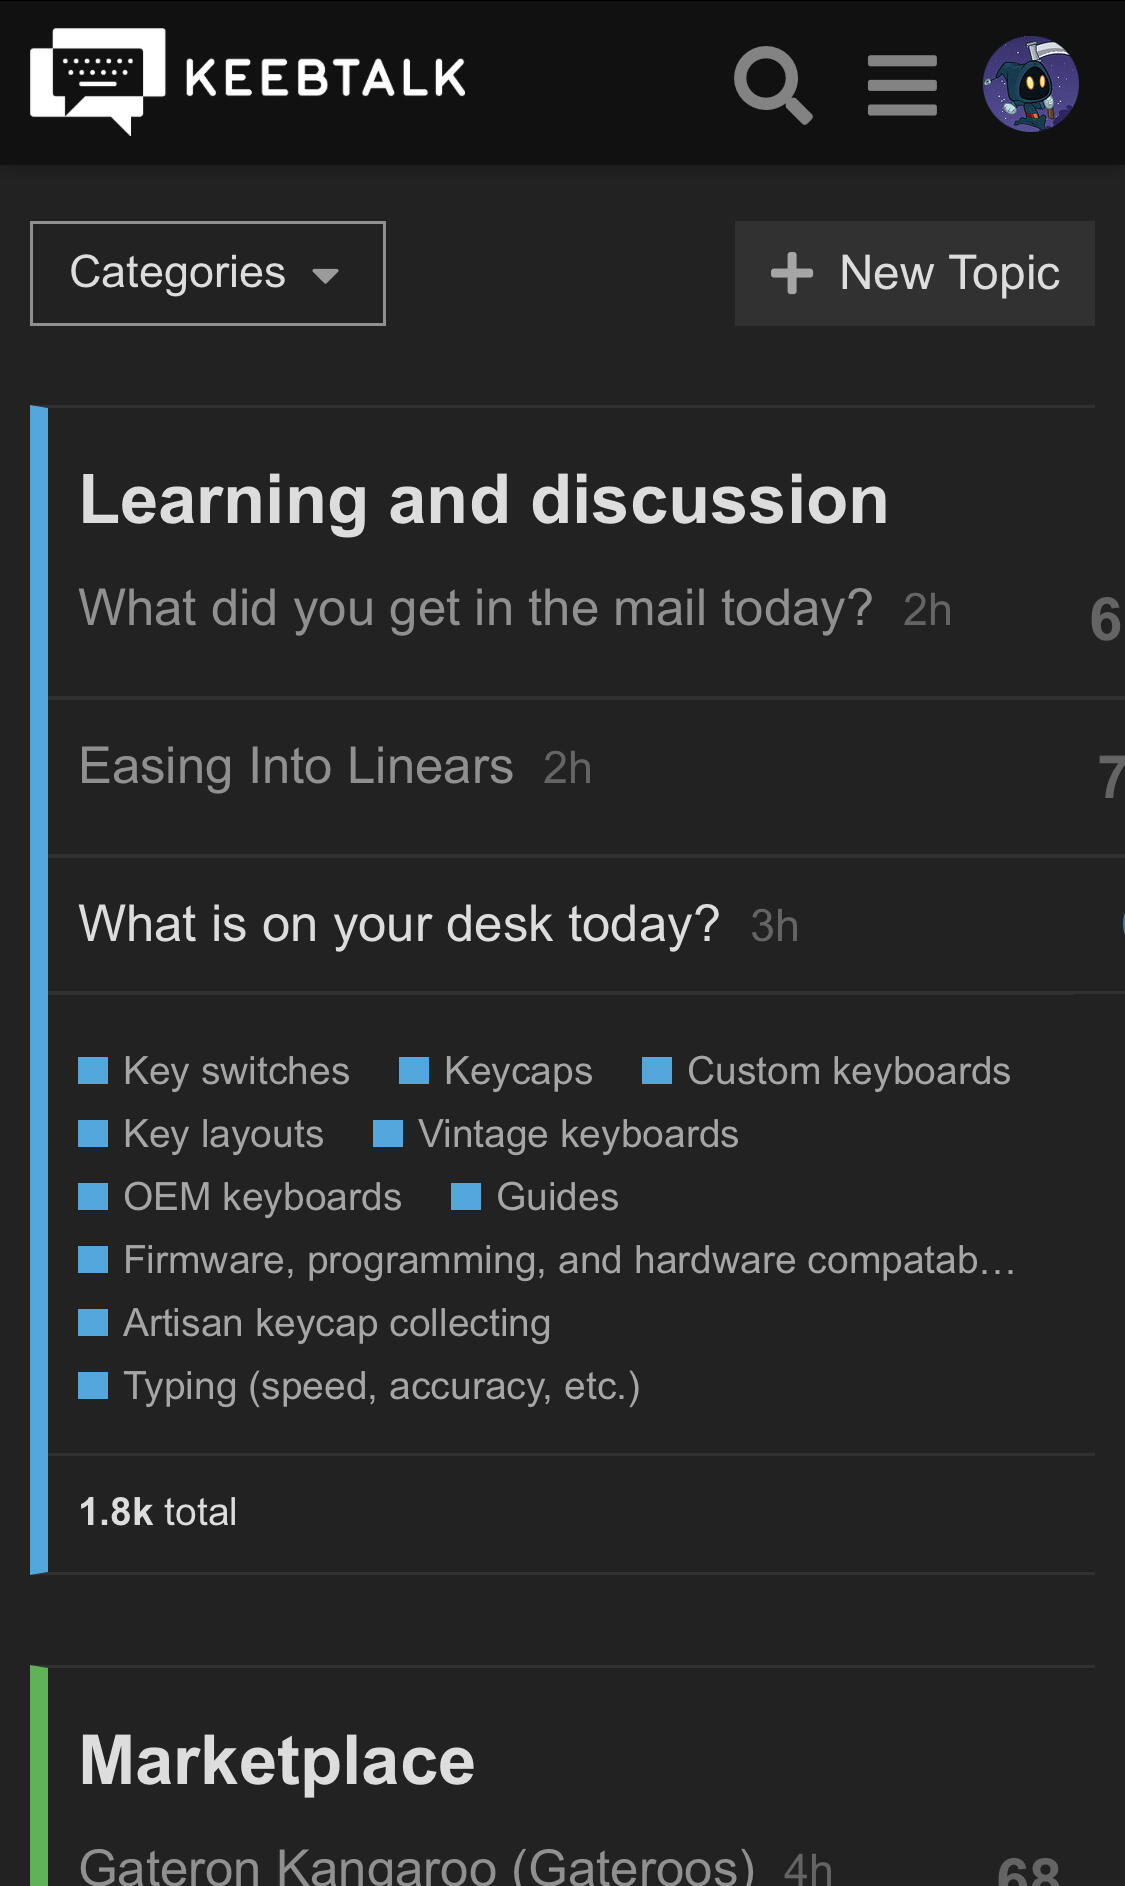Open the hamburger menu icon
Screen dimensions: 1125x1886
902,85
